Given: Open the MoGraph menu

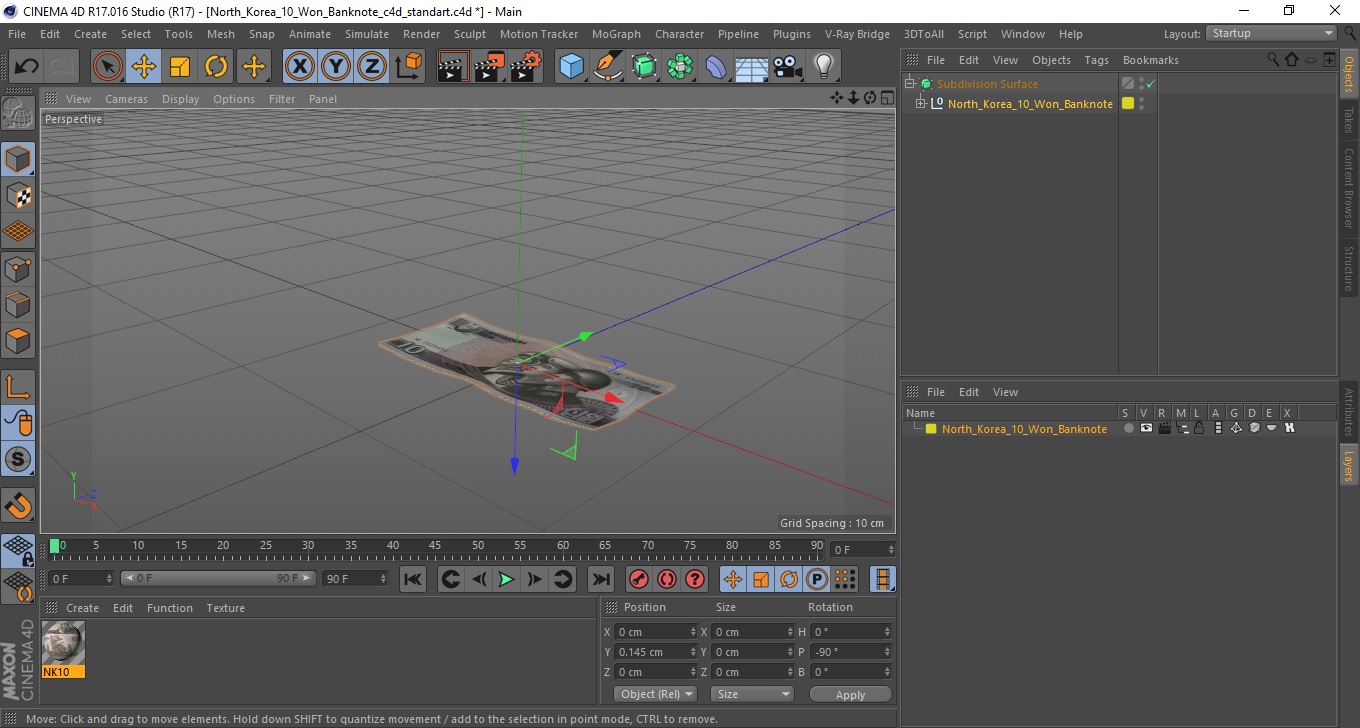Looking at the screenshot, I should coord(616,34).
